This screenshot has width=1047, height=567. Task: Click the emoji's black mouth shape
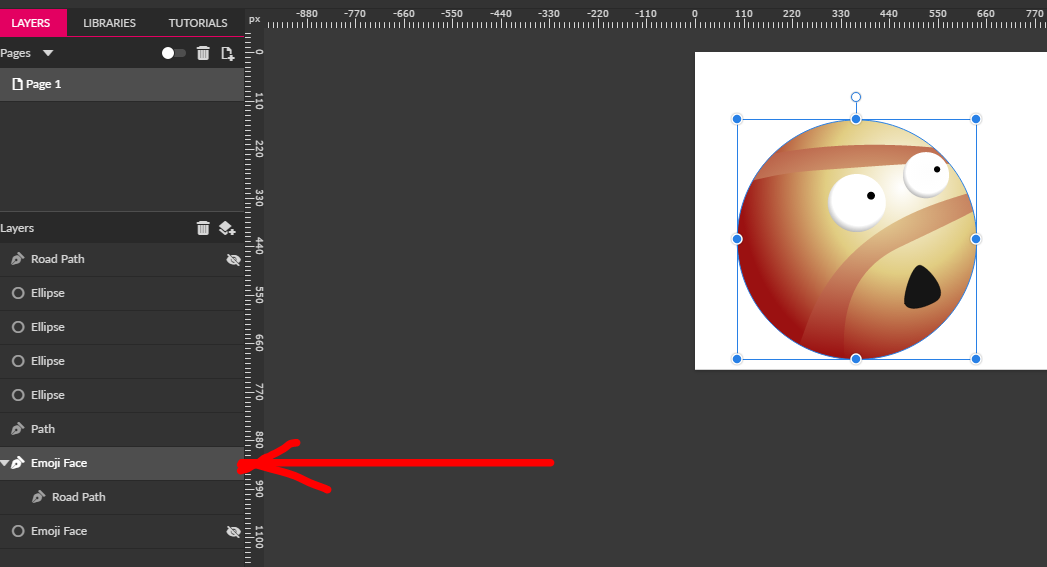pos(922,287)
